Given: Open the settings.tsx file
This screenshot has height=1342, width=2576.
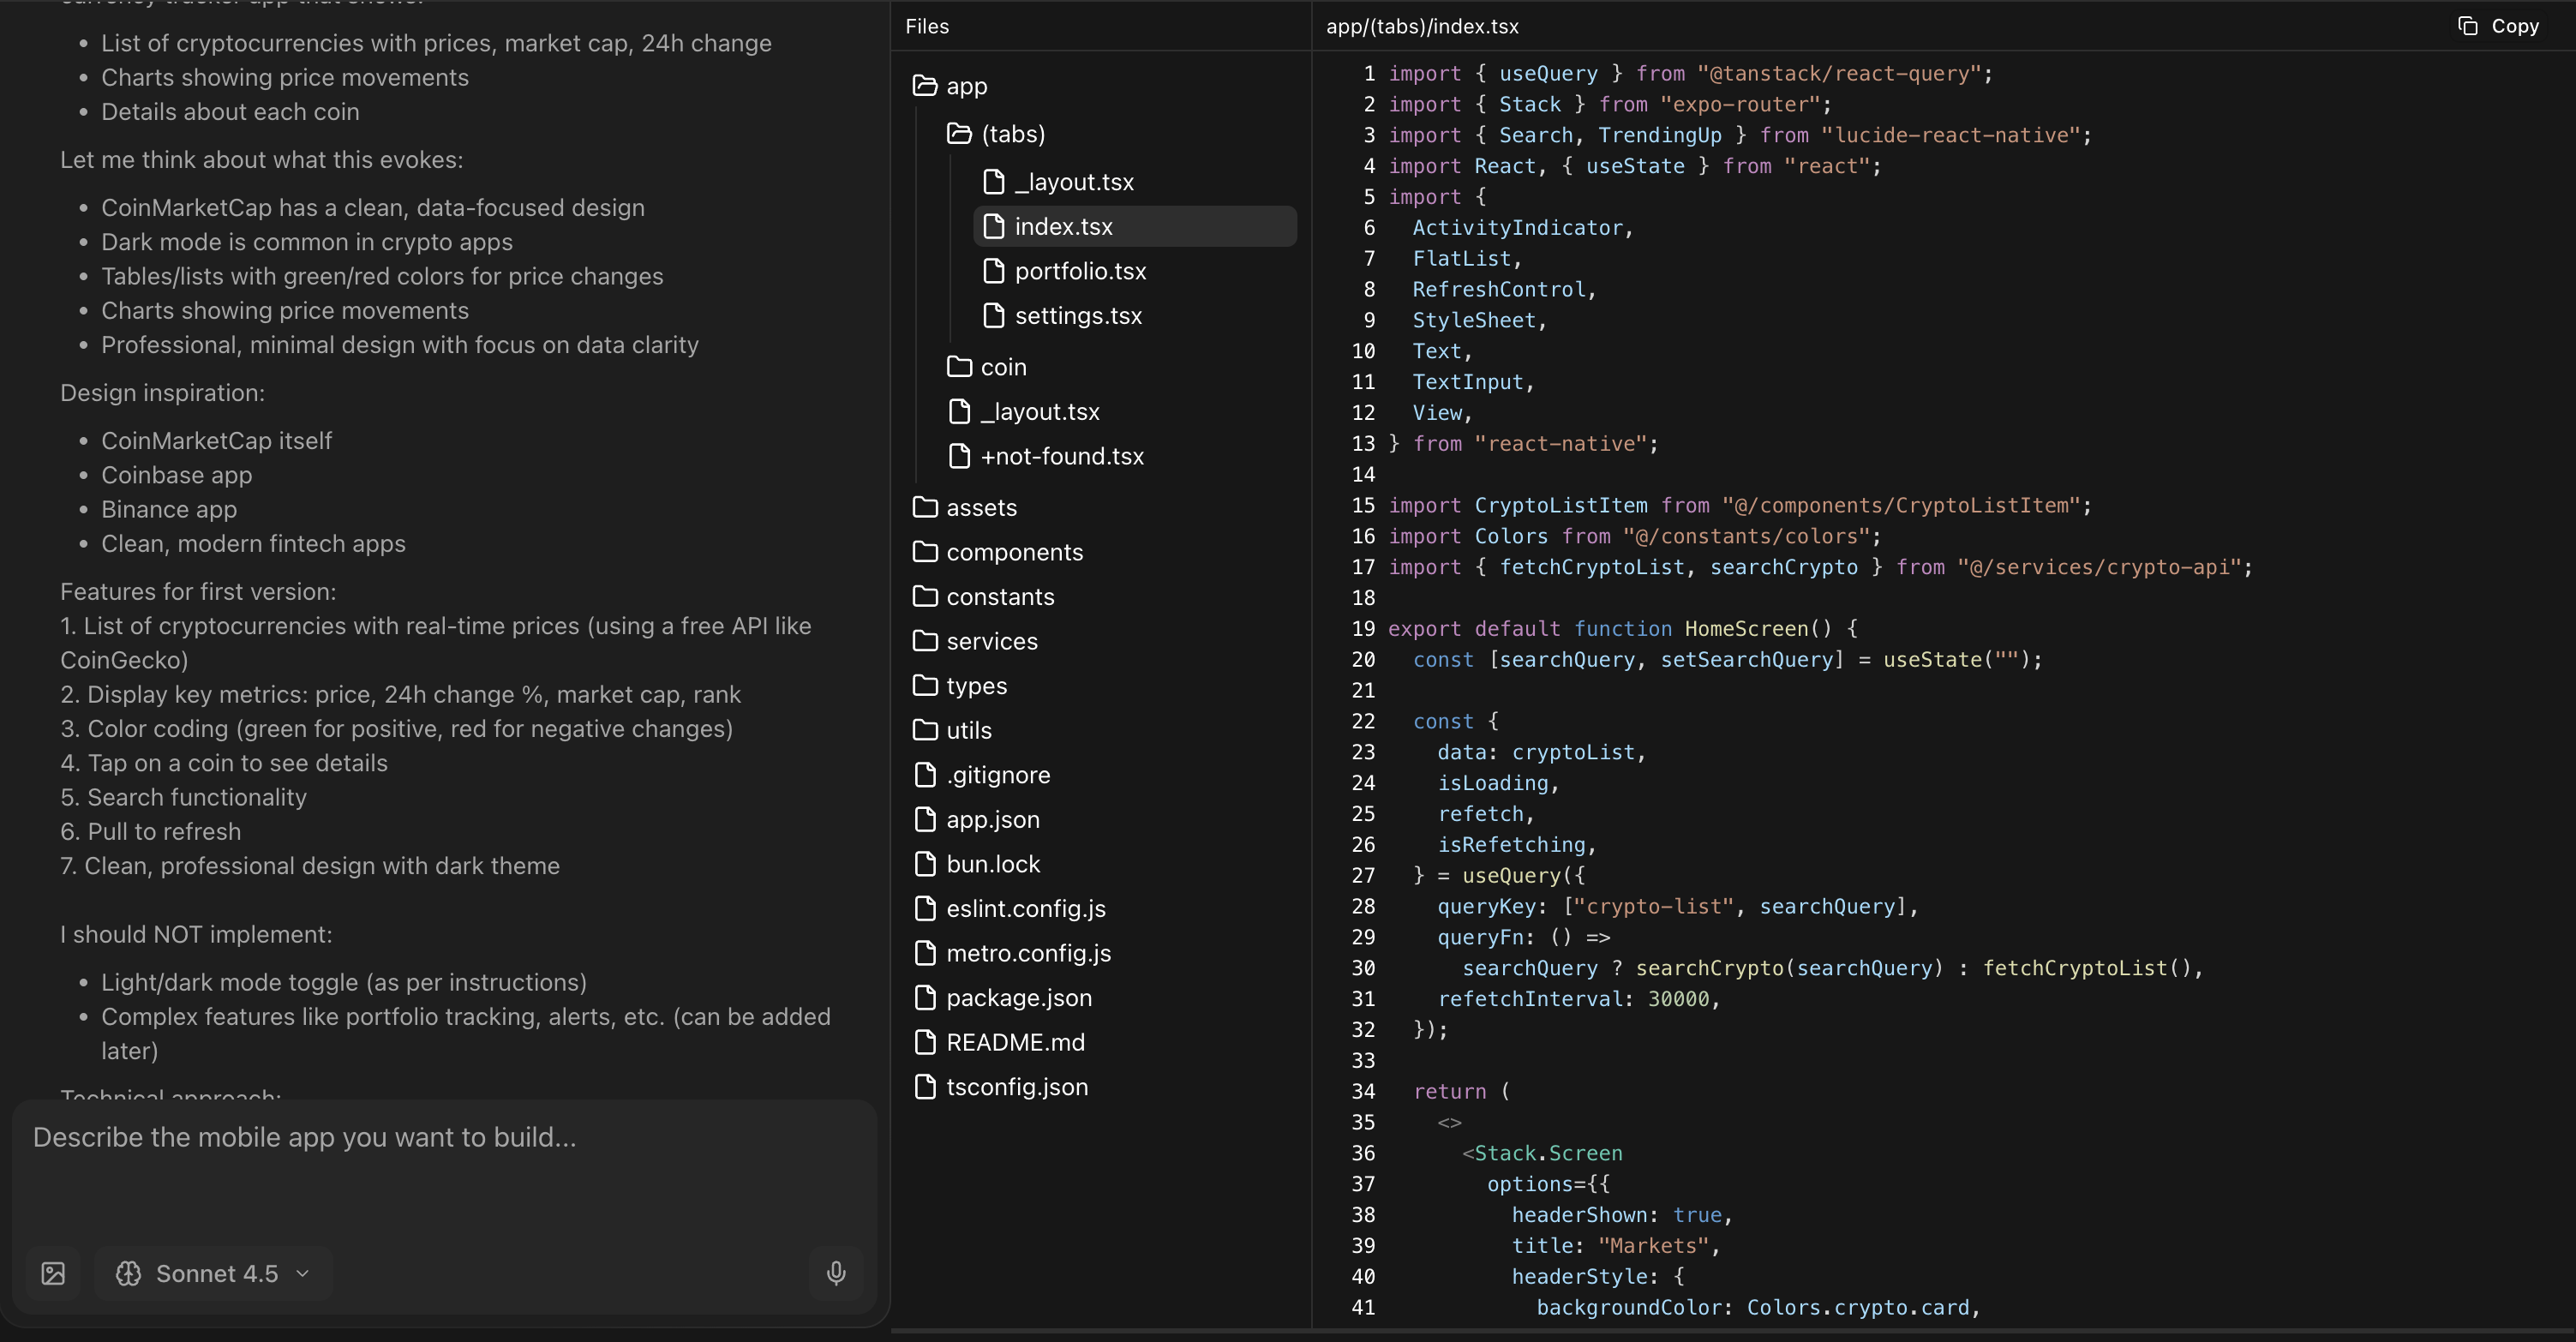Looking at the screenshot, I should tap(1077, 316).
